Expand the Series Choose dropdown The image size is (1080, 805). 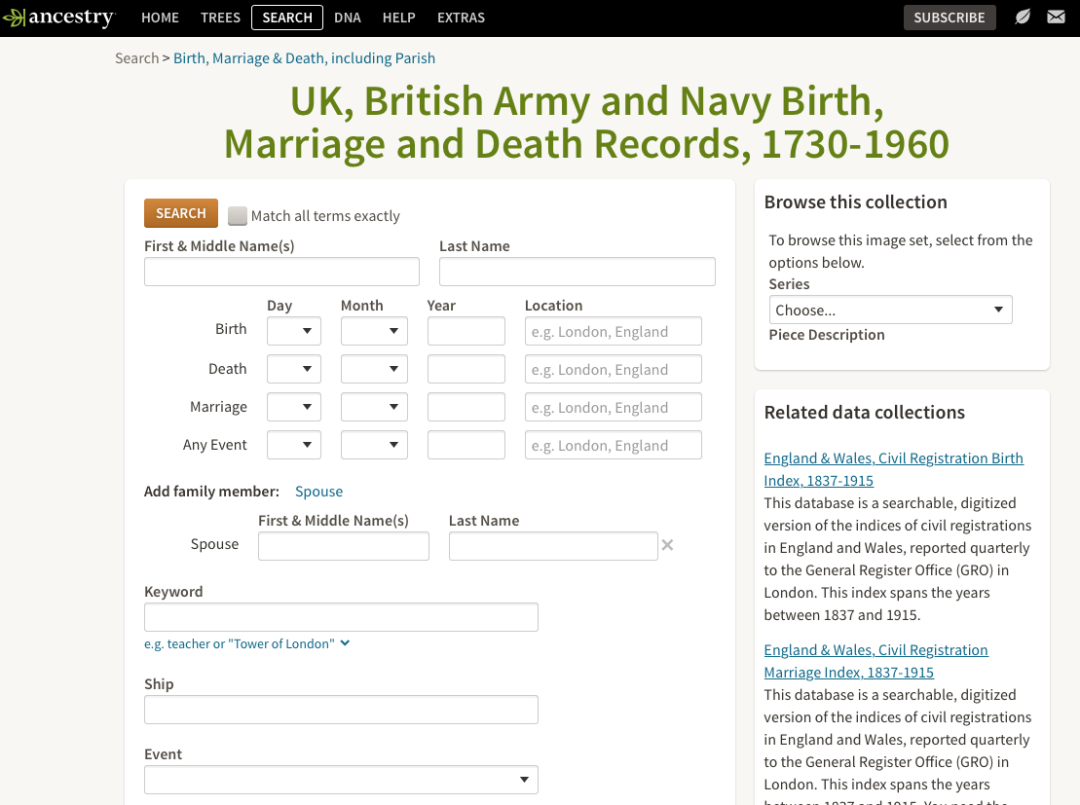point(890,310)
